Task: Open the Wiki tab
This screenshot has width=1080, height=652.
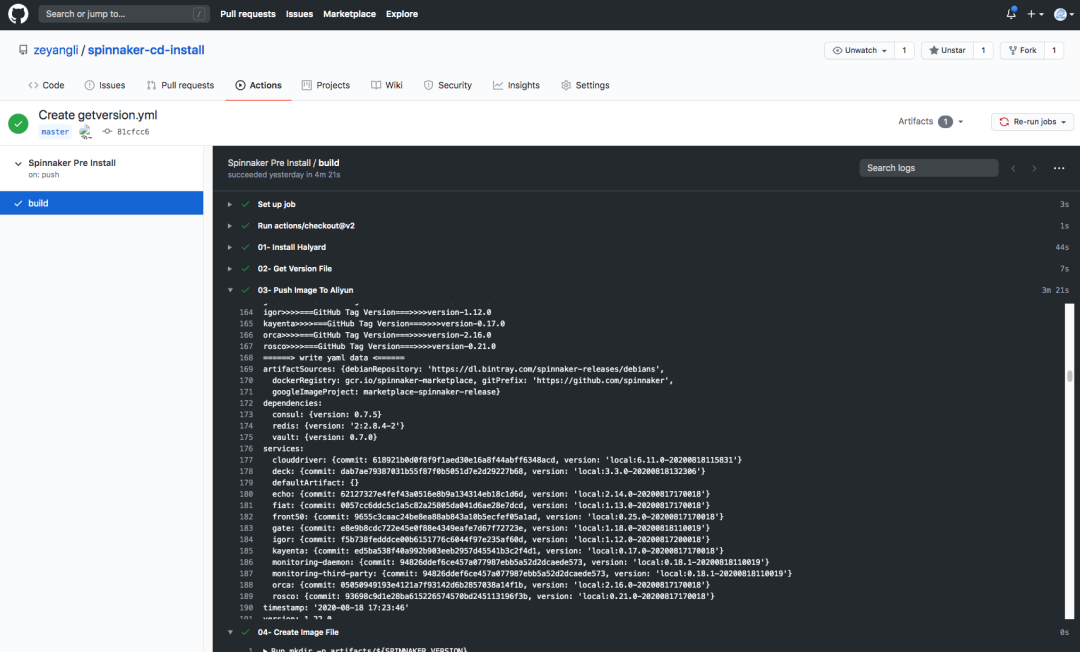Action: click(386, 85)
